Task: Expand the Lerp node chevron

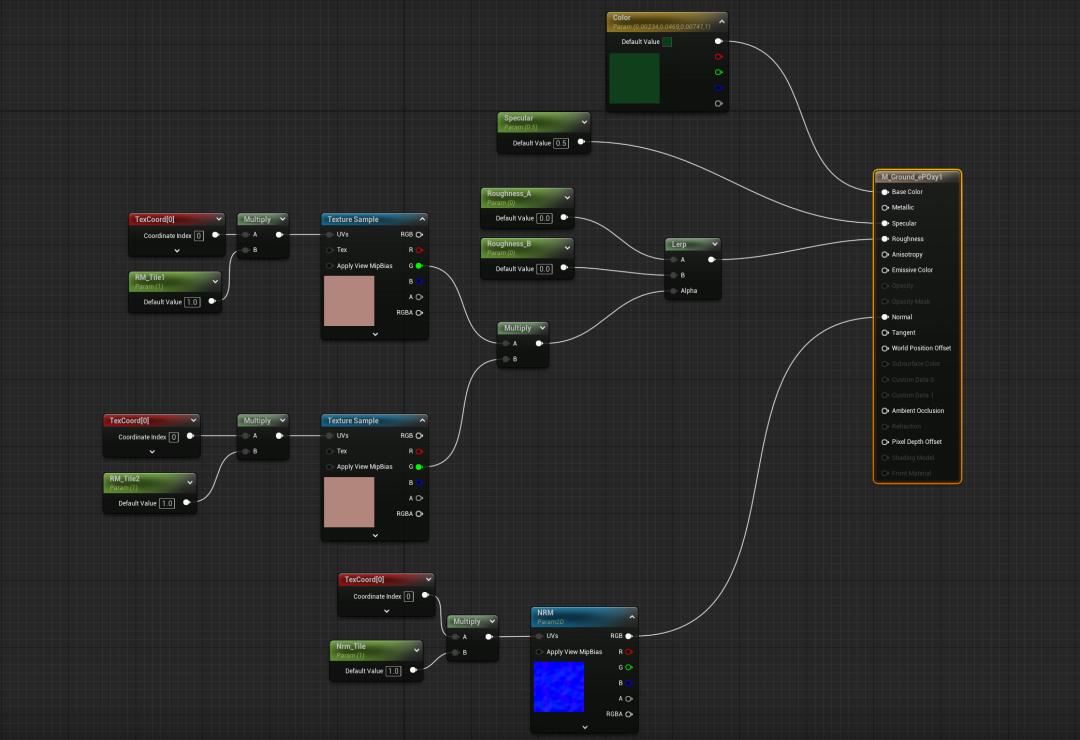Action: (714, 244)
